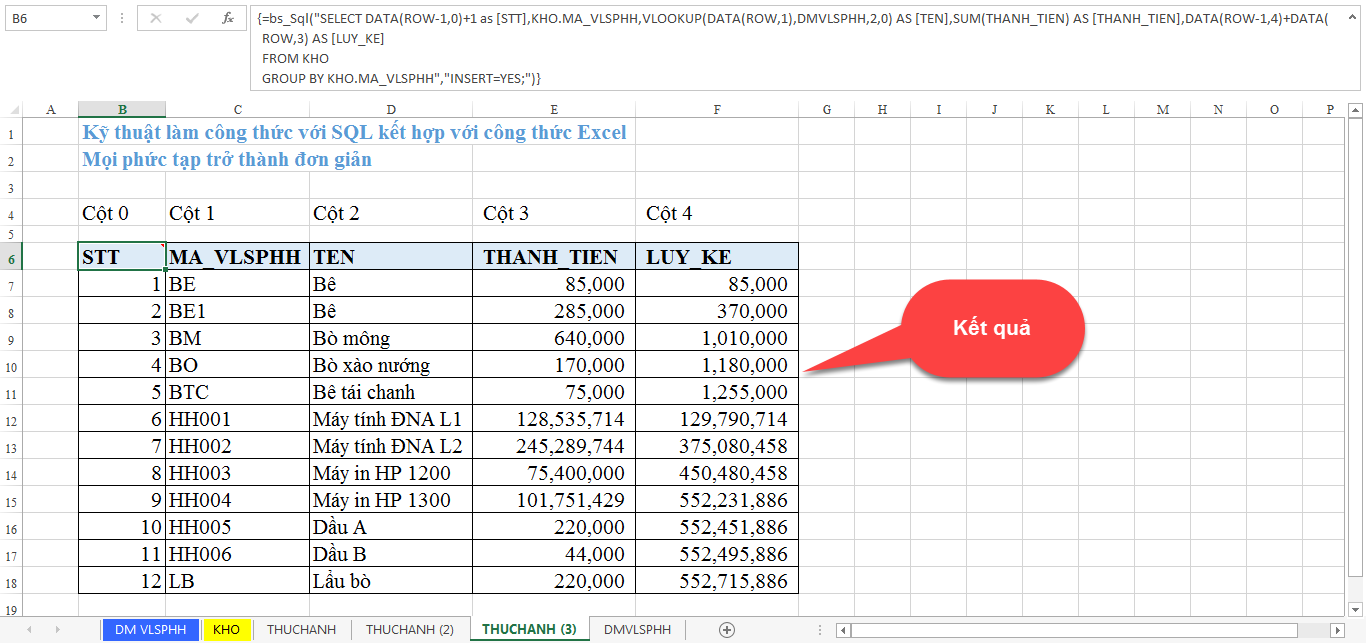1366x643 pixels.
Task: Open the THUCHANH sheet tab
Action: [301, 629]
